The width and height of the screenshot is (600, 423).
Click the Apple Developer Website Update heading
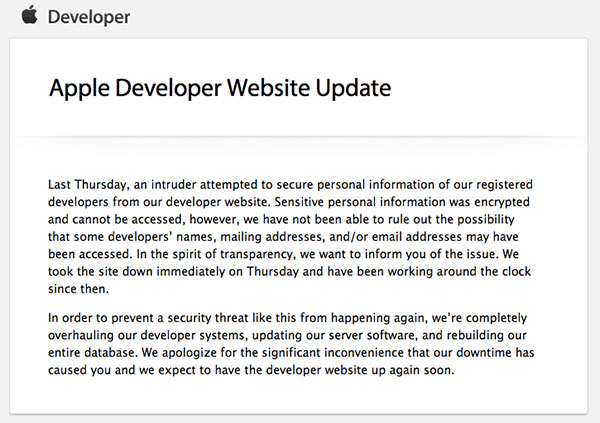tap(220, 88)
